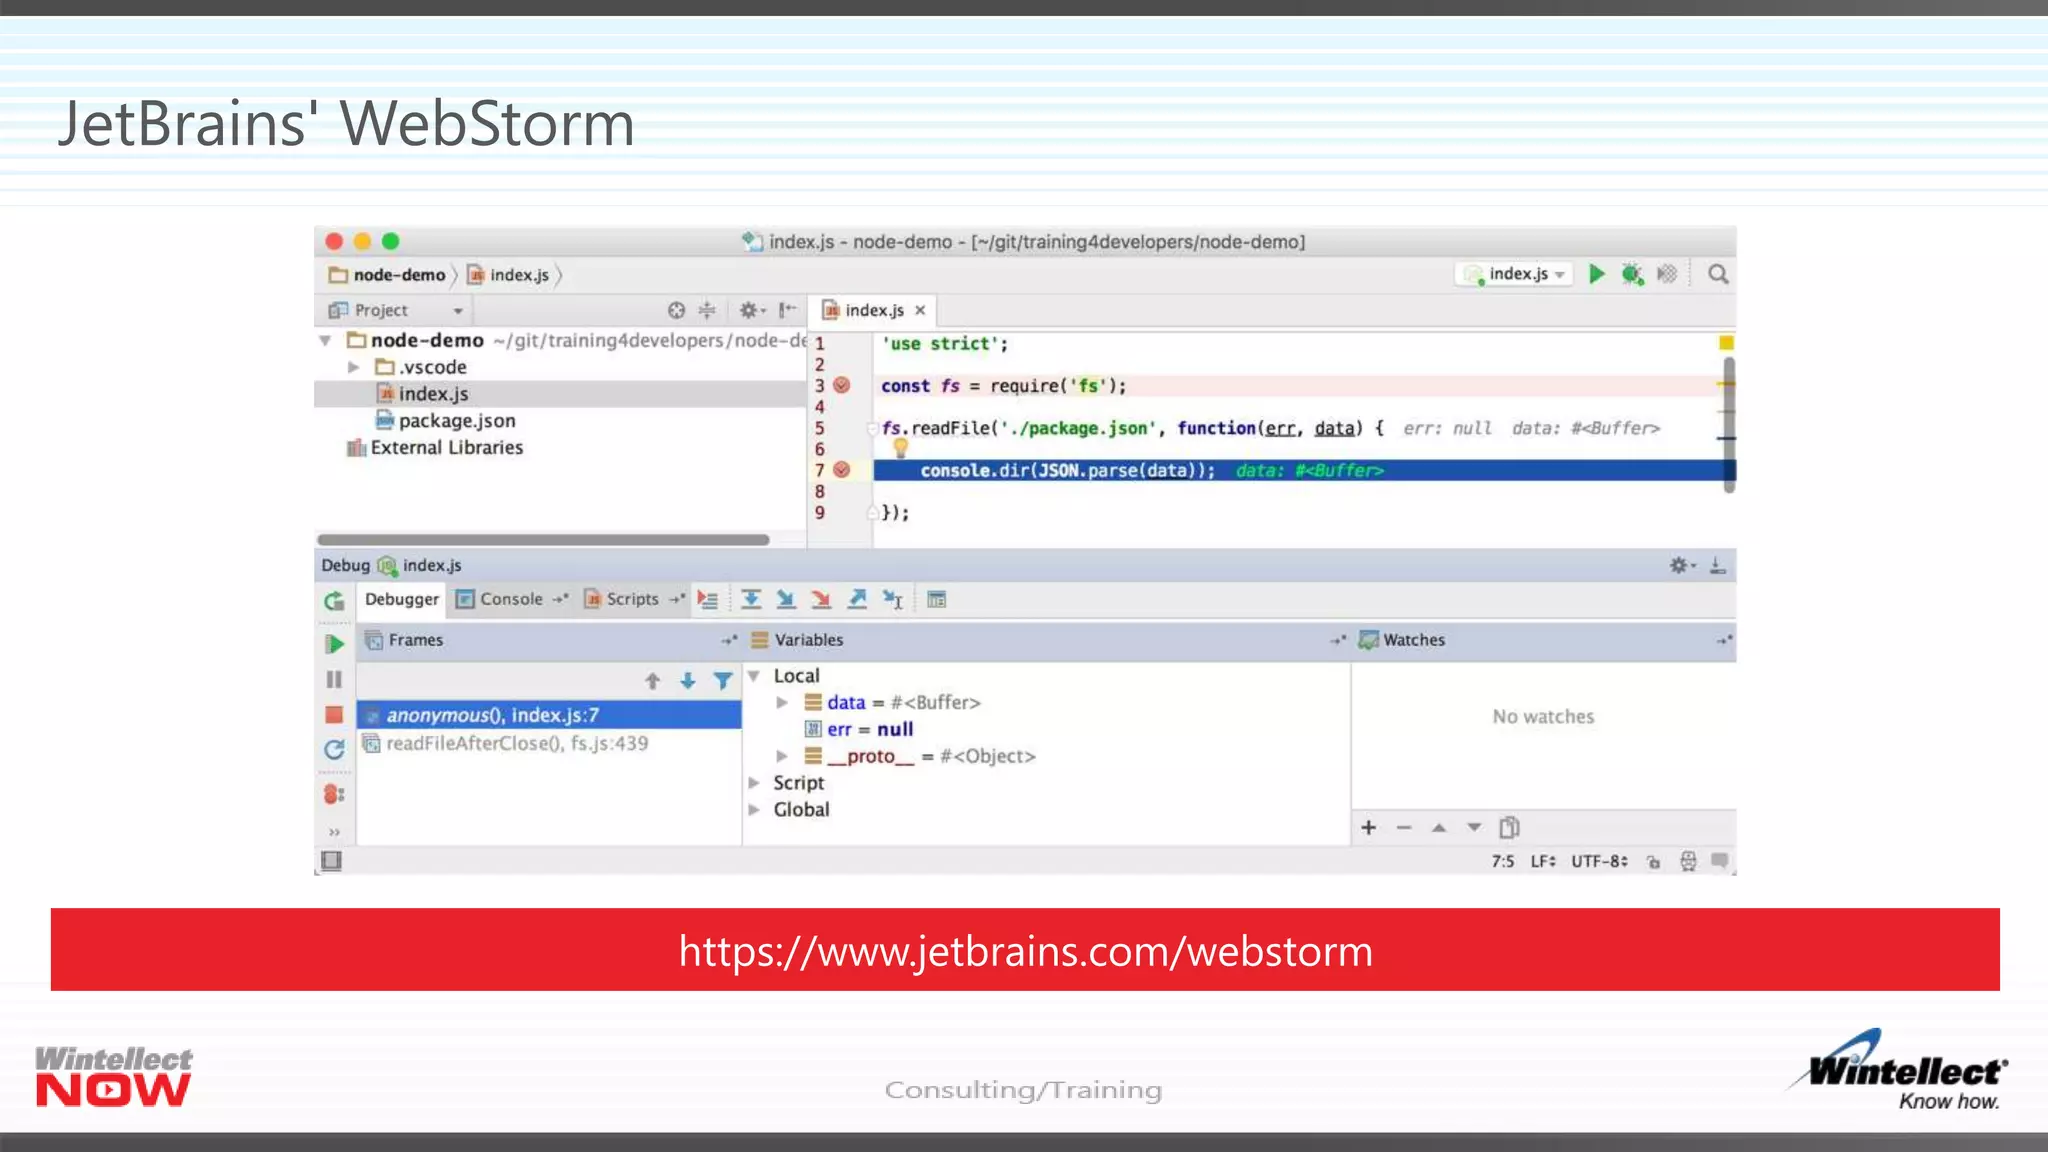View breakpoints icon in debug sidebar

click(x=334, y=794)
